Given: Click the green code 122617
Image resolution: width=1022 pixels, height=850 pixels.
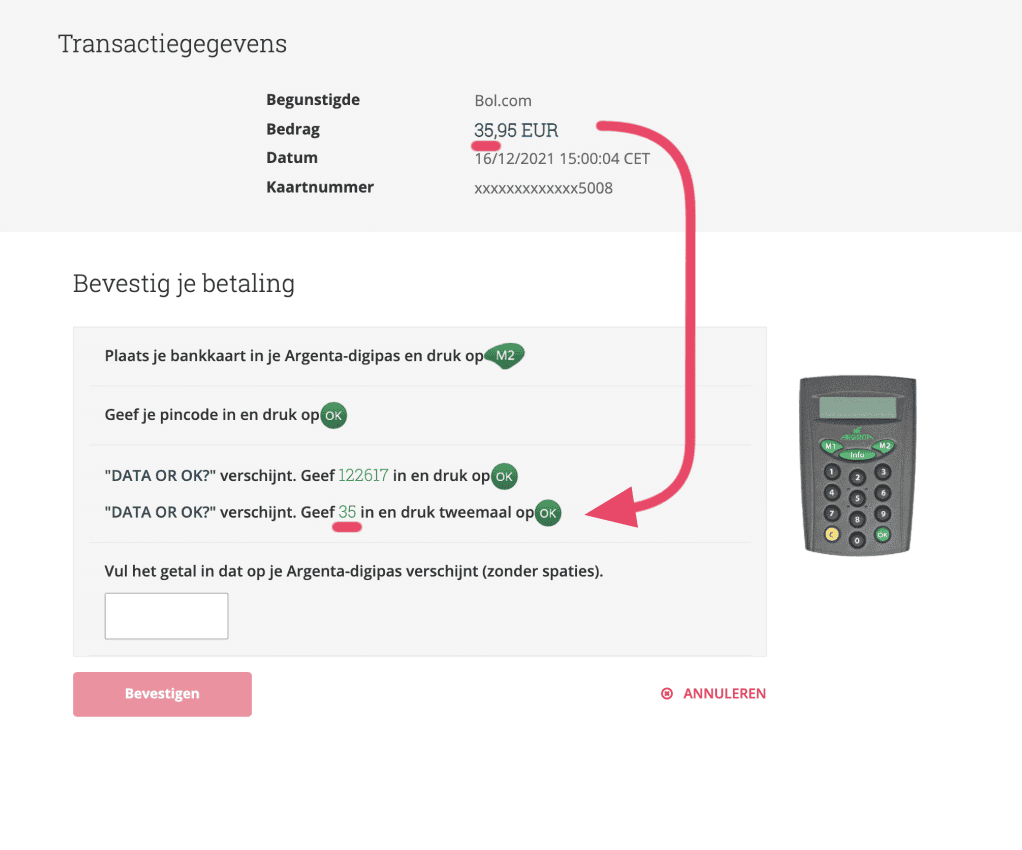Looking at the screenshot, I should tap(363, 476).
